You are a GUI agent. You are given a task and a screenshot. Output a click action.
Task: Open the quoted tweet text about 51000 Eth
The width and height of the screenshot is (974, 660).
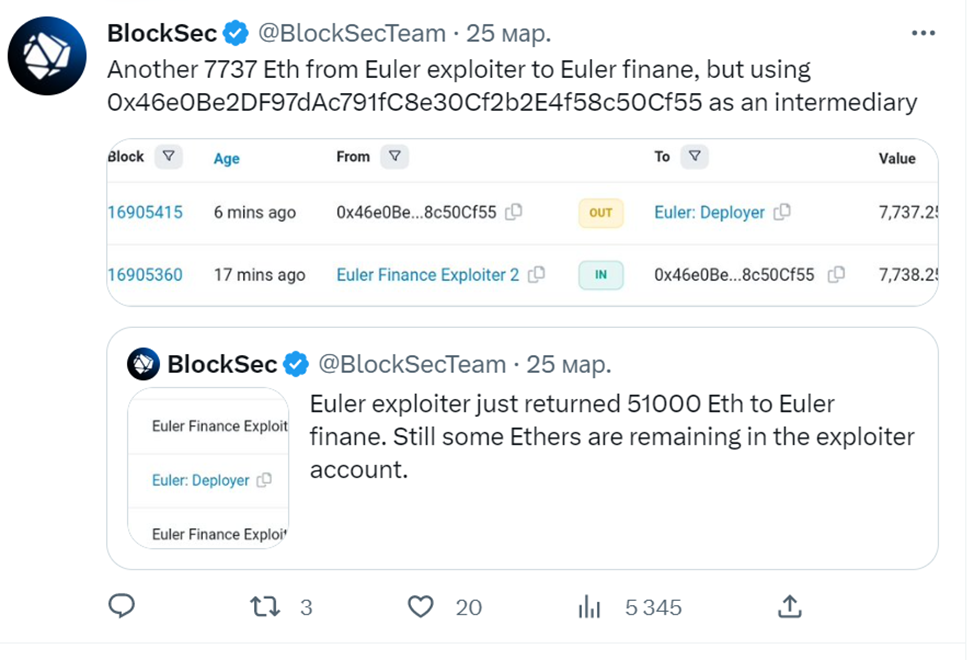610,437
